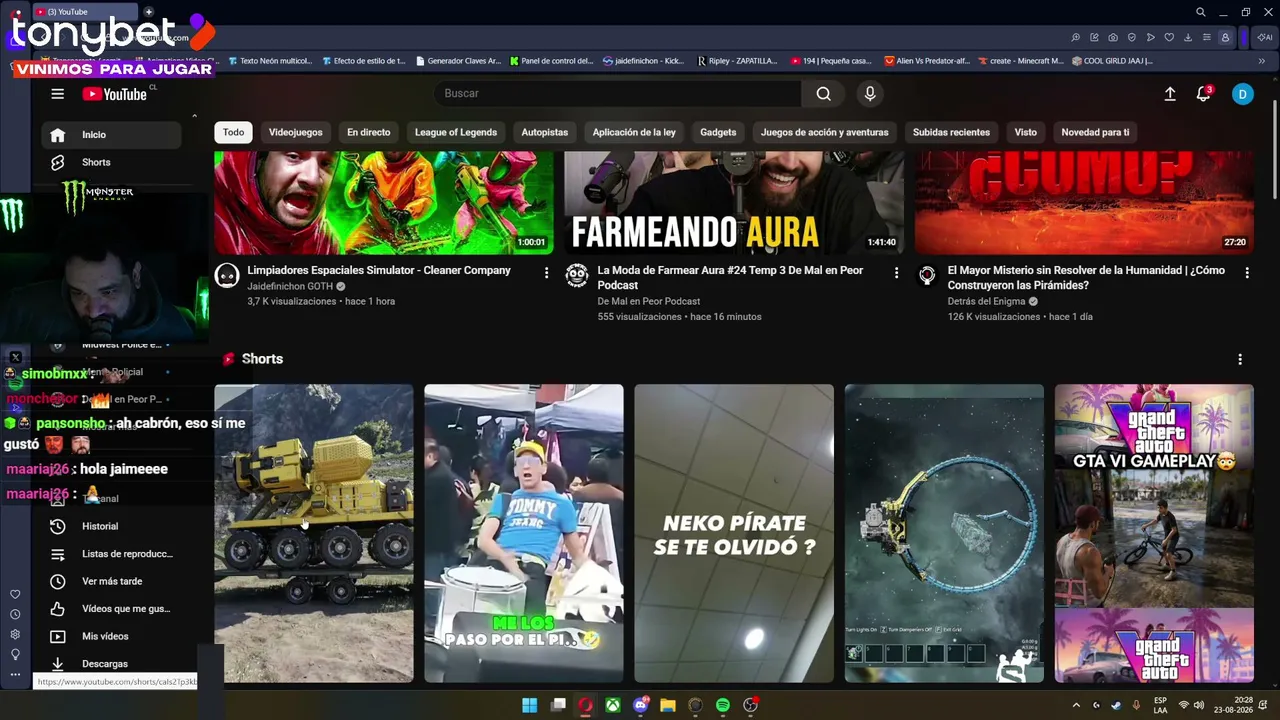
Task: Open the upload video icon
Action: coord(1170,94)
